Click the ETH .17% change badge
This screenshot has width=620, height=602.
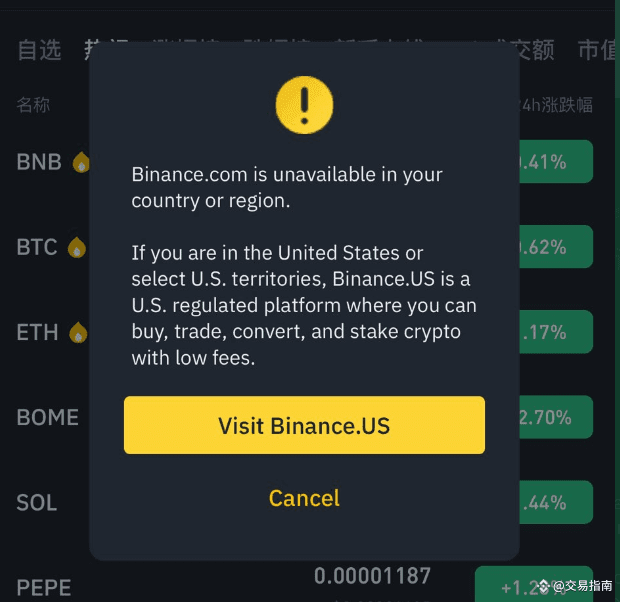coord(556,332)
